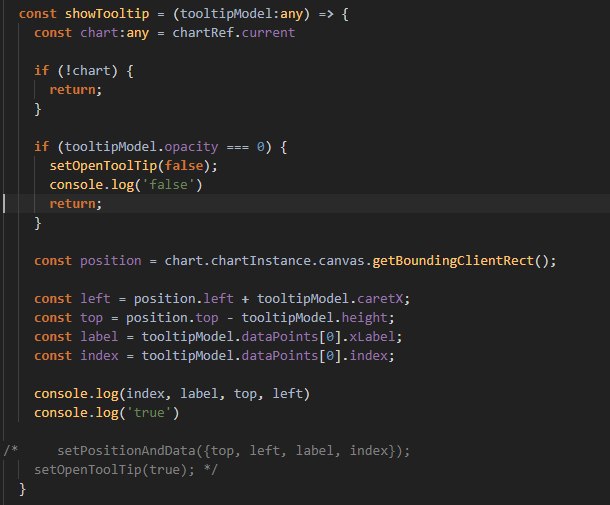Click the const top variable name
The image size is (610, 505).
(x=91, y=318)
